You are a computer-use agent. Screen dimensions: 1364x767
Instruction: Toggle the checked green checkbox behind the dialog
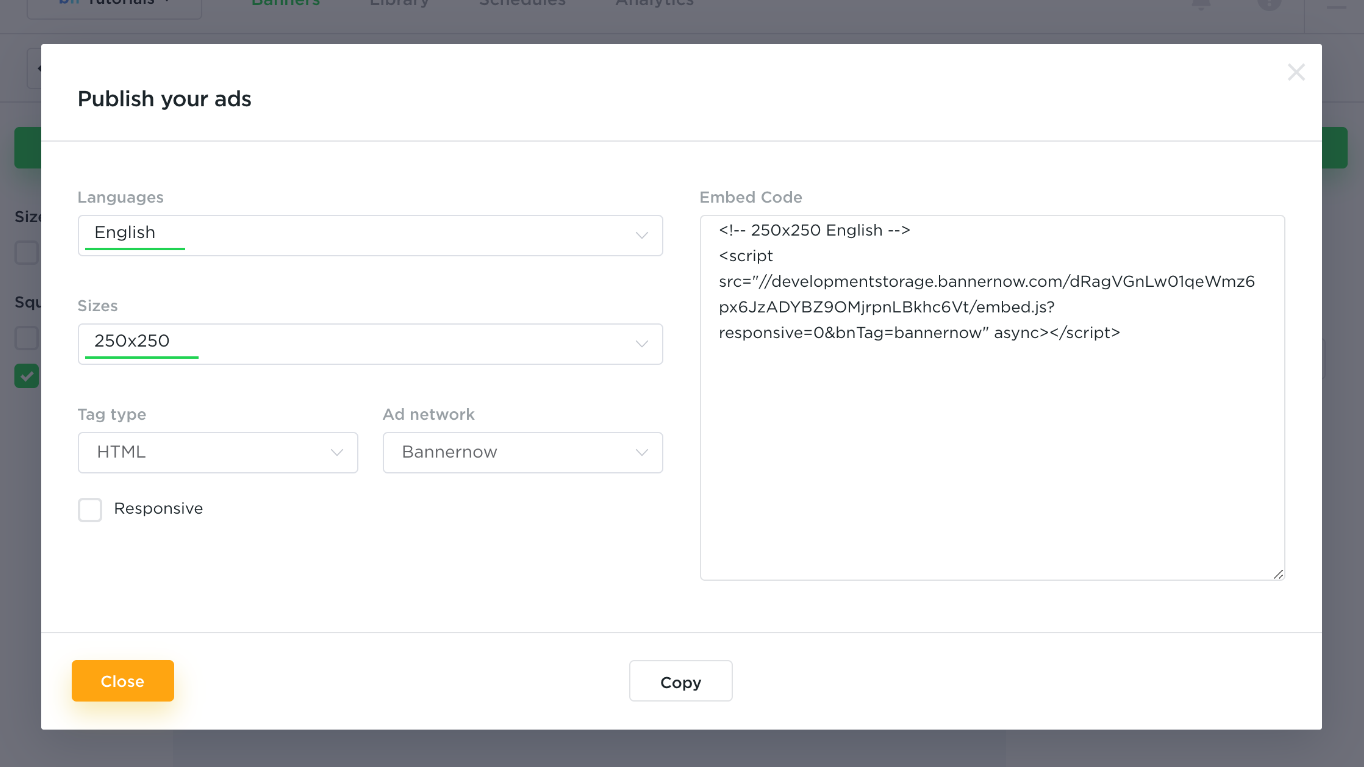26,376
